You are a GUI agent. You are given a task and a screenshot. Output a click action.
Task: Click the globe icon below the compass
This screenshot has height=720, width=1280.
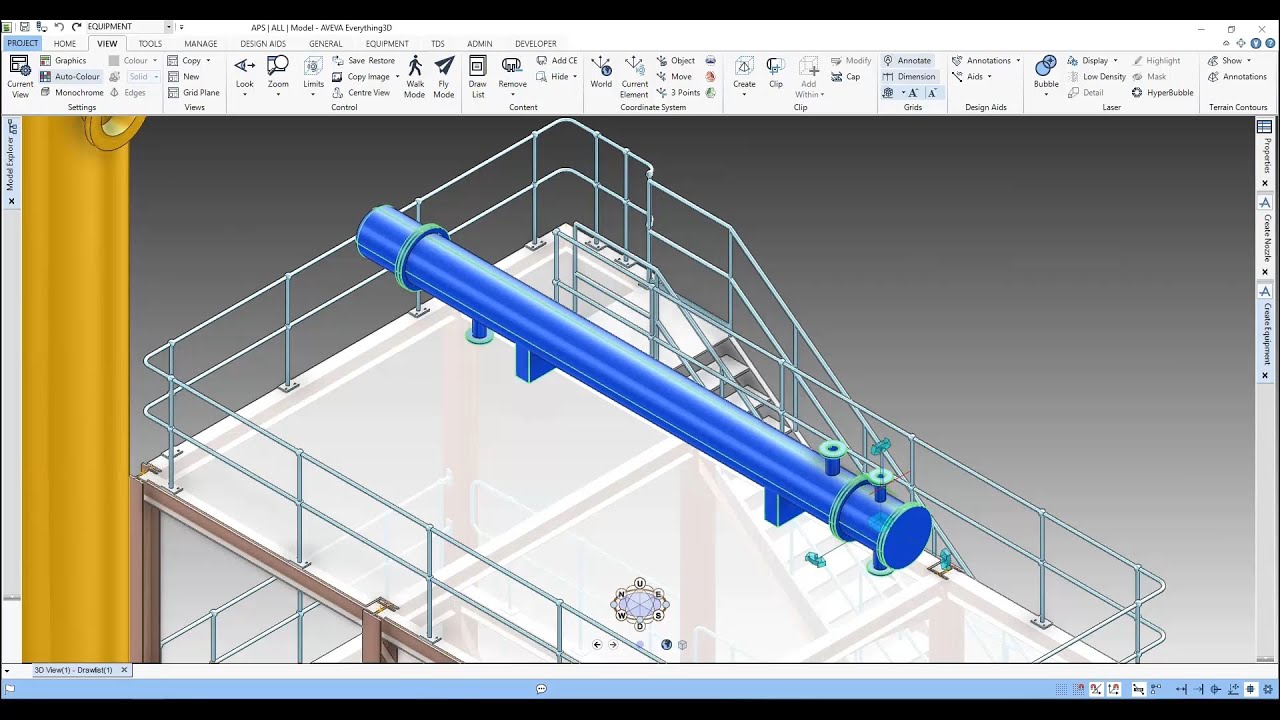point(666,645)
